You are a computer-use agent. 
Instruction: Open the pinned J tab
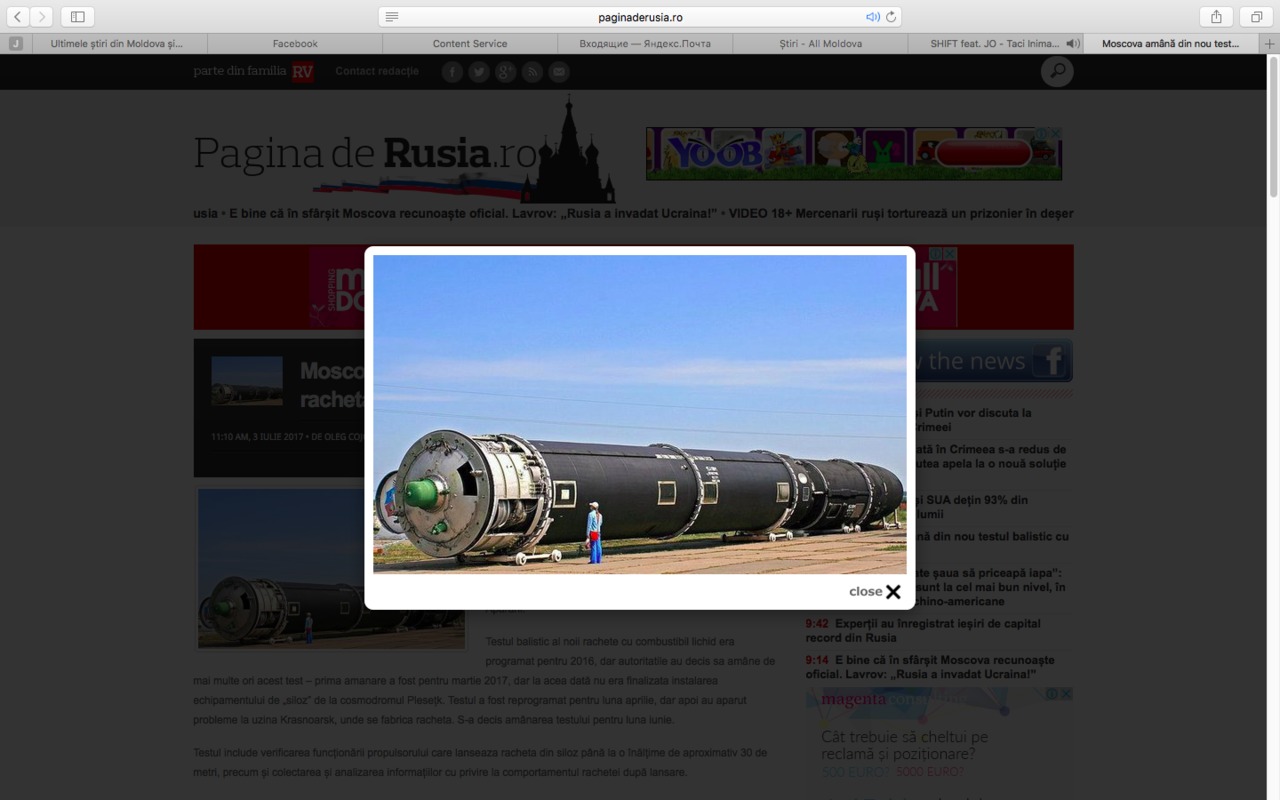[16, 44]
